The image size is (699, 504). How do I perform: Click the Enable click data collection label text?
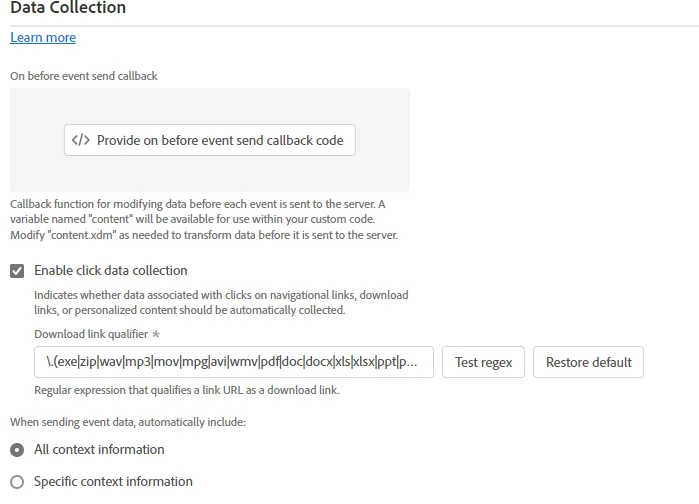click(x=111, y=270)
